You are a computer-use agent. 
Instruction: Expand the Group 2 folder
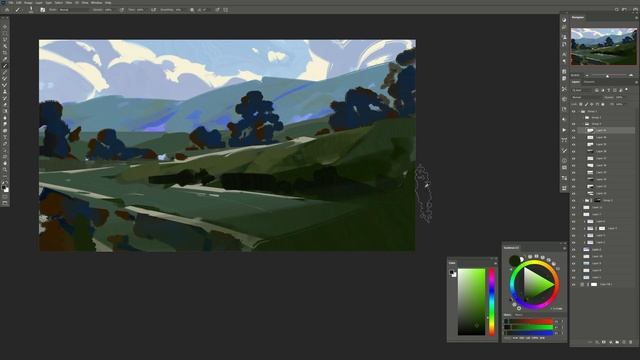point(583,118)
